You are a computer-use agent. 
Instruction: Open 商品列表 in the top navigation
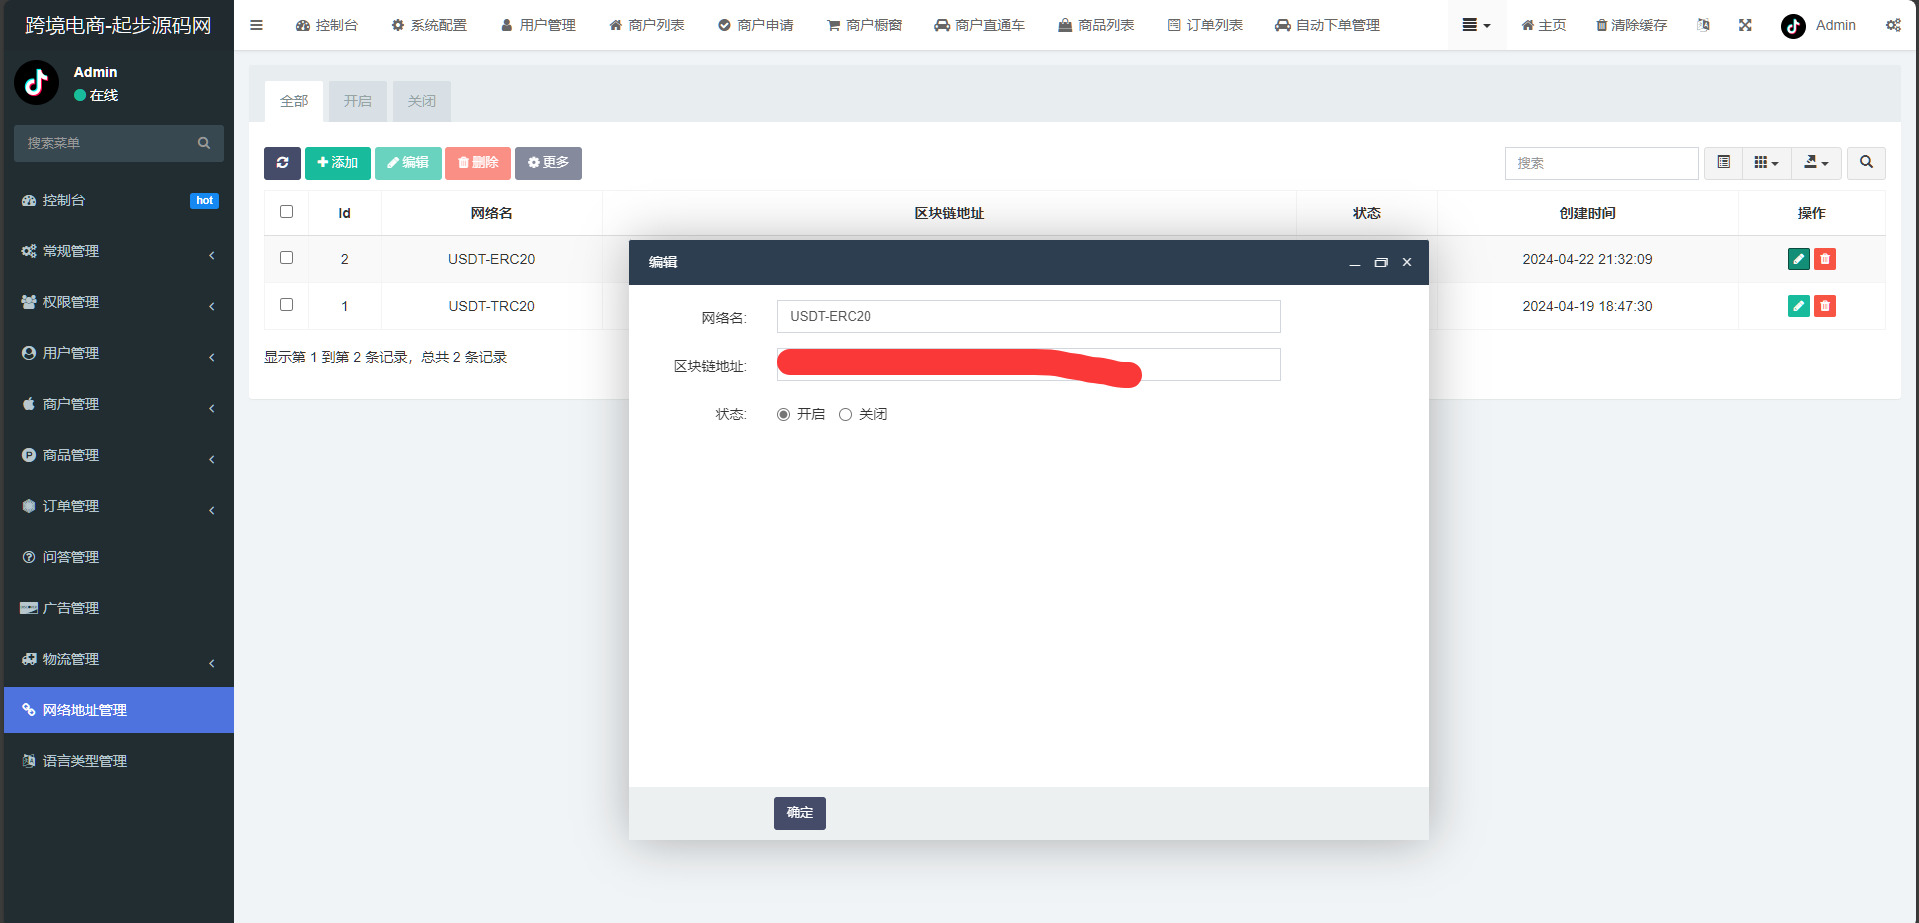tap(1096, 25)
